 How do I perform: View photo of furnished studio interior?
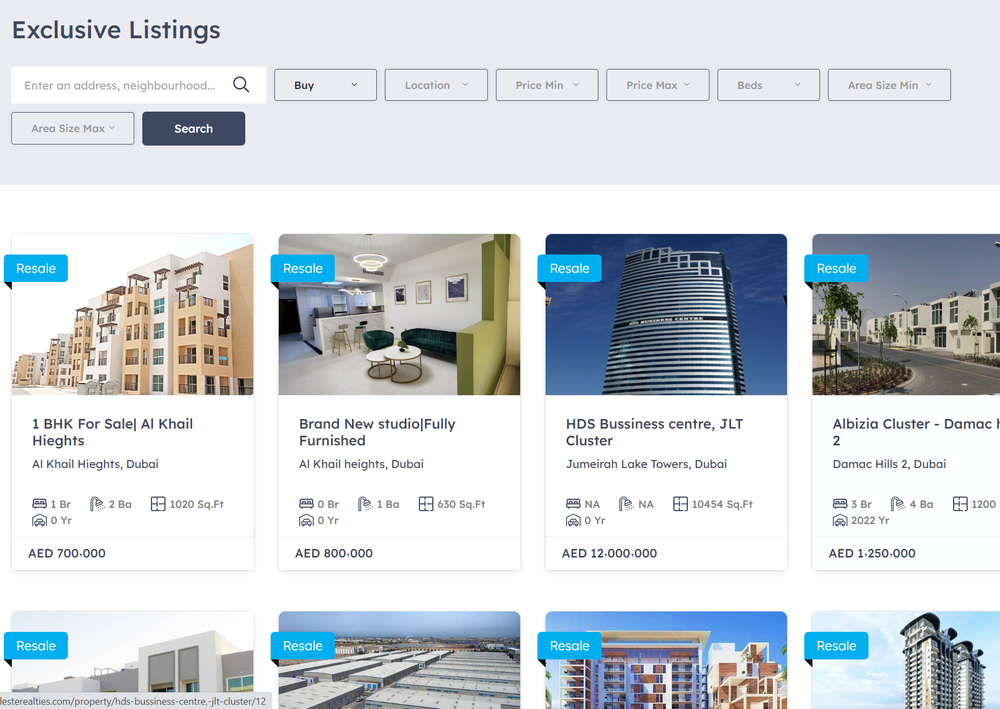point(399,314)
